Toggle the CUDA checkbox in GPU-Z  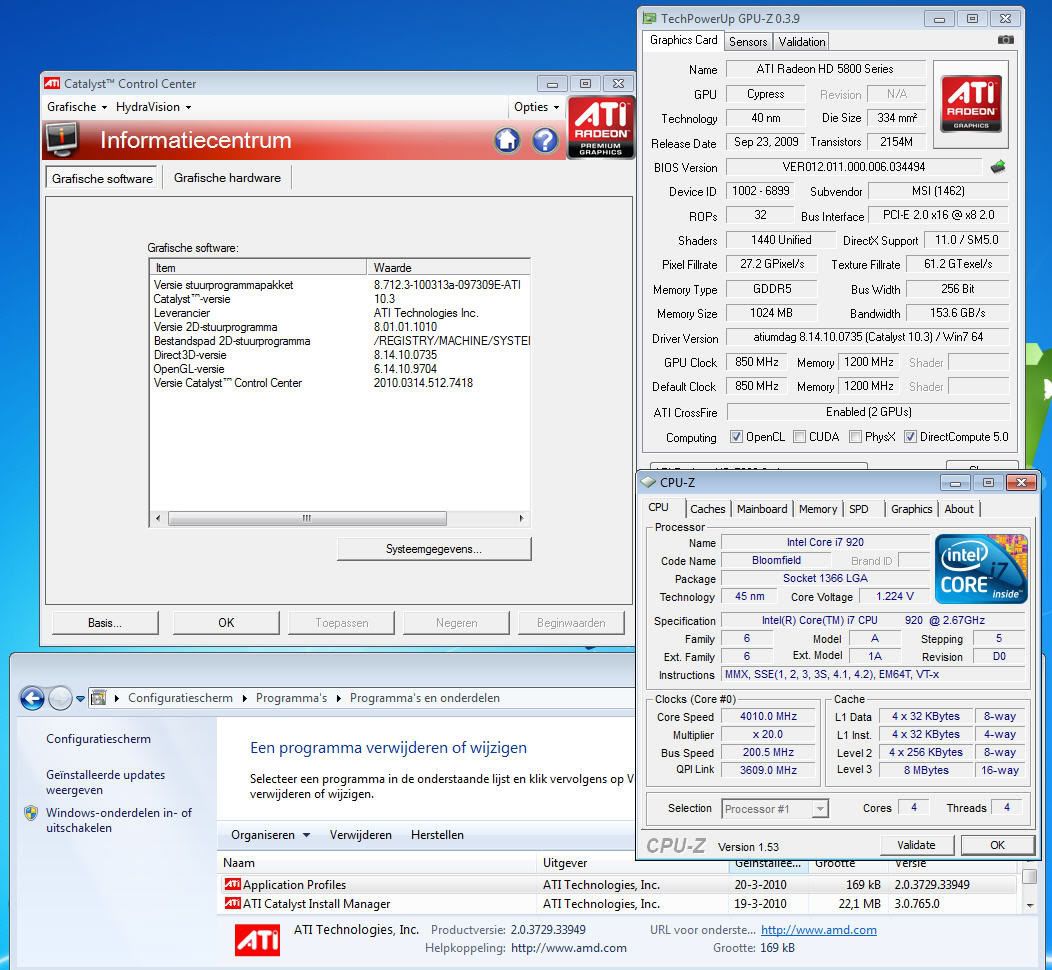click(x=799, y=437)
